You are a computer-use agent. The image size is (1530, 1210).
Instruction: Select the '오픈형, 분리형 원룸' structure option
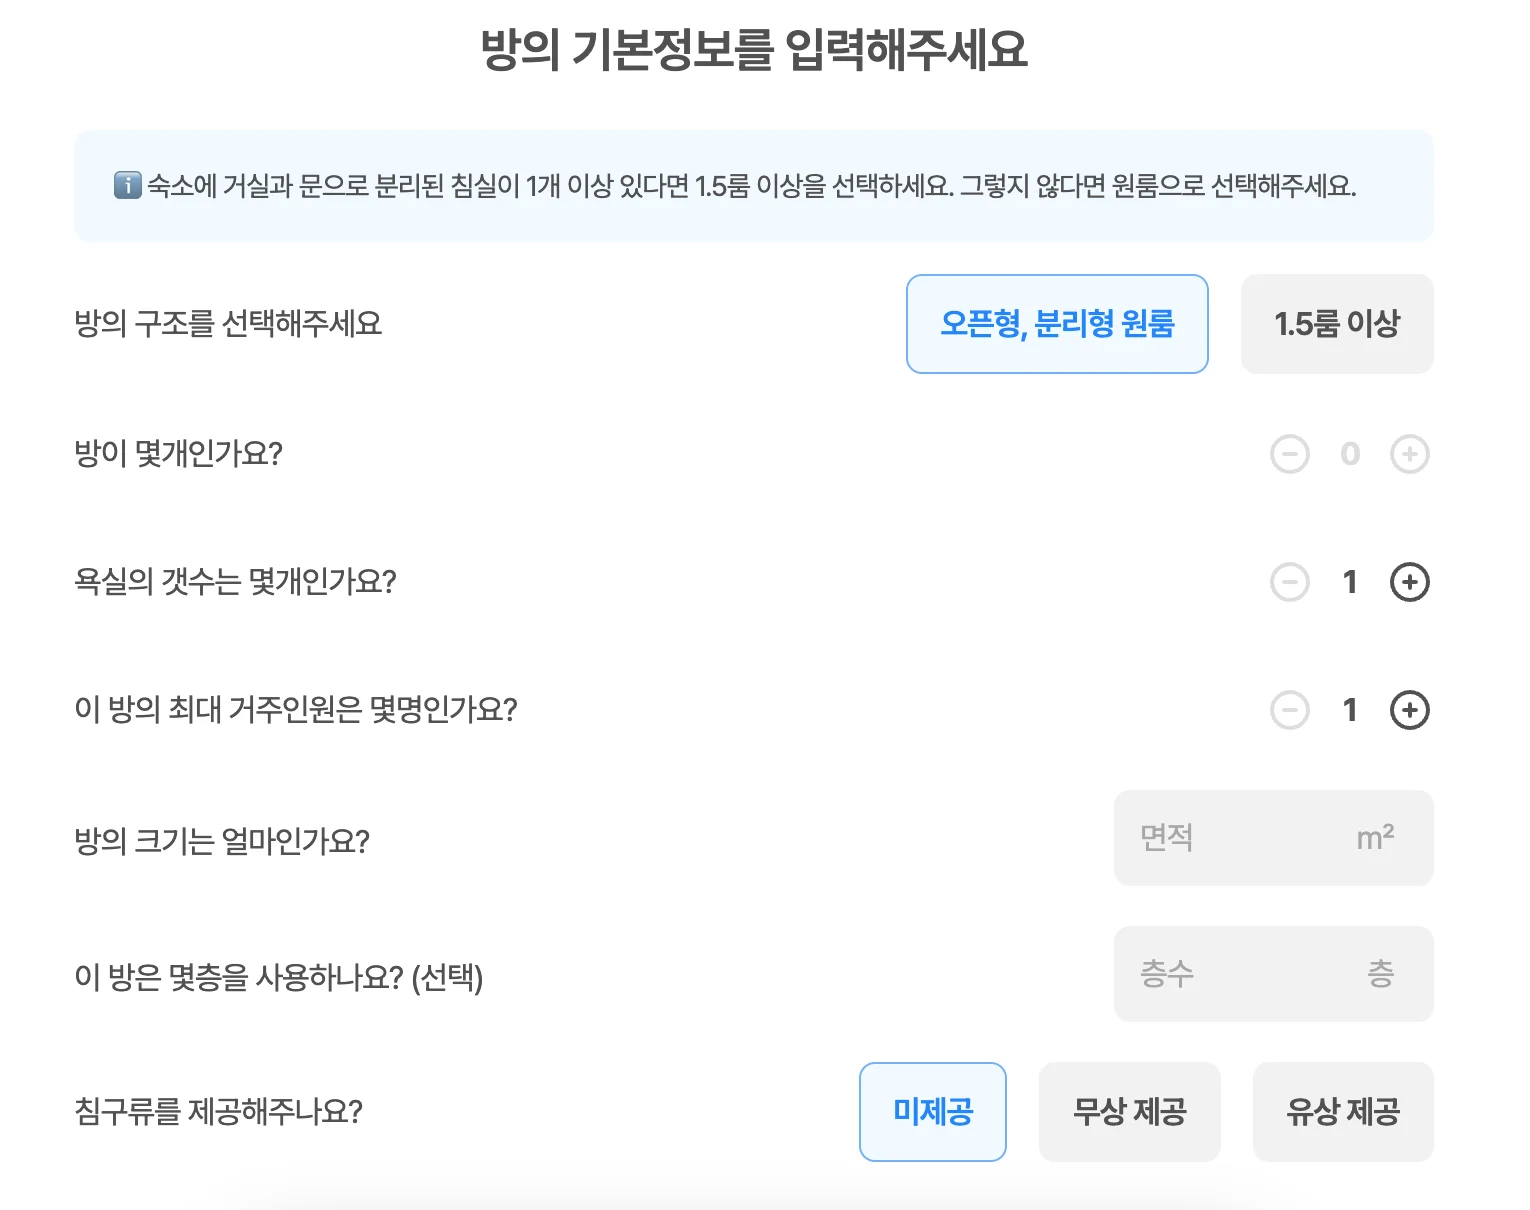point(1057,324)
